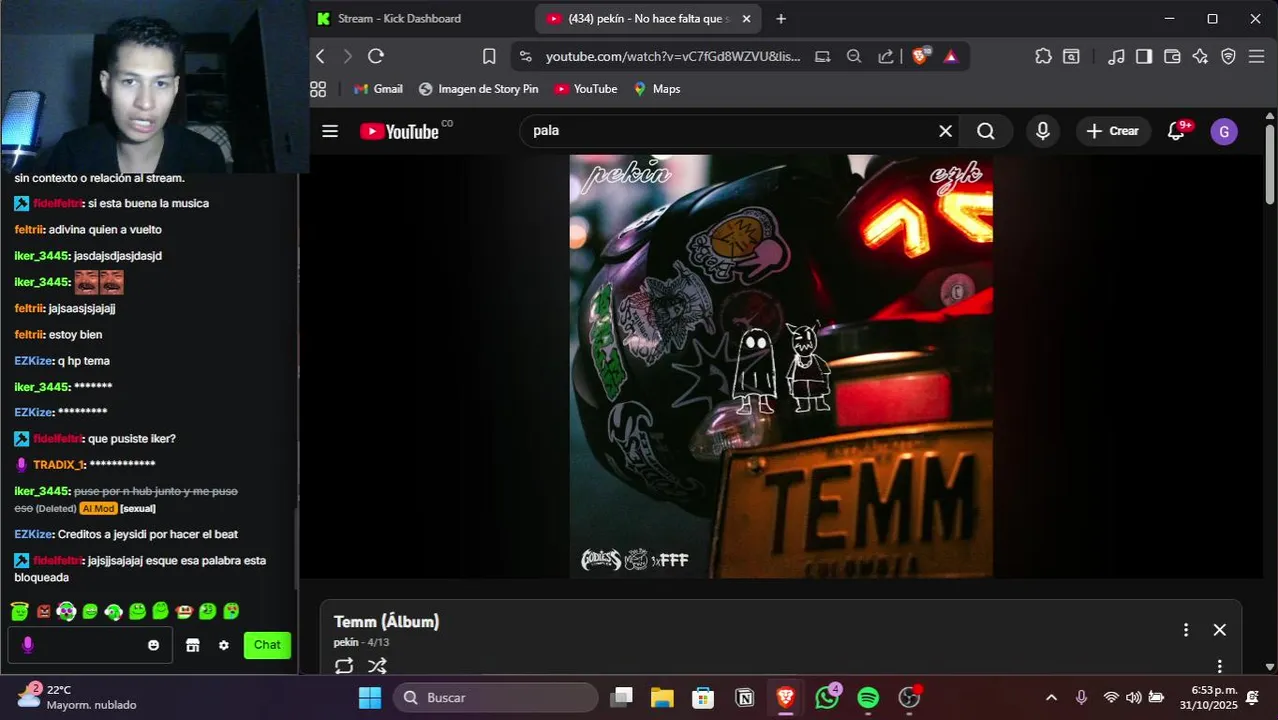Click the Temm (Álbum) playlist title

(386, 622)
